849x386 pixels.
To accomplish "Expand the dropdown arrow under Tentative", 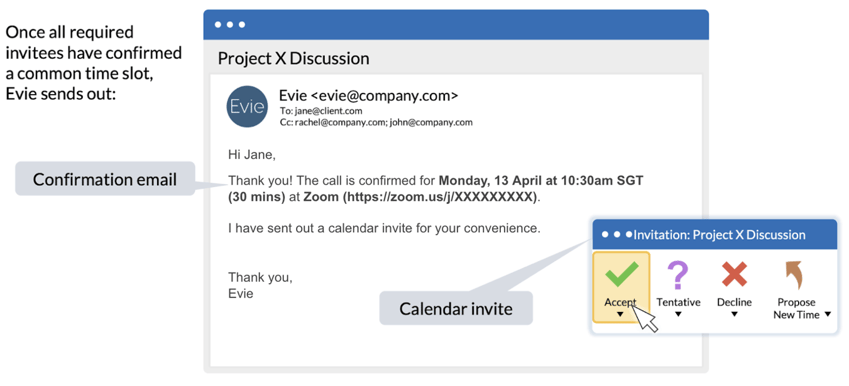I will pyautogui.click(x=678, y=314).
